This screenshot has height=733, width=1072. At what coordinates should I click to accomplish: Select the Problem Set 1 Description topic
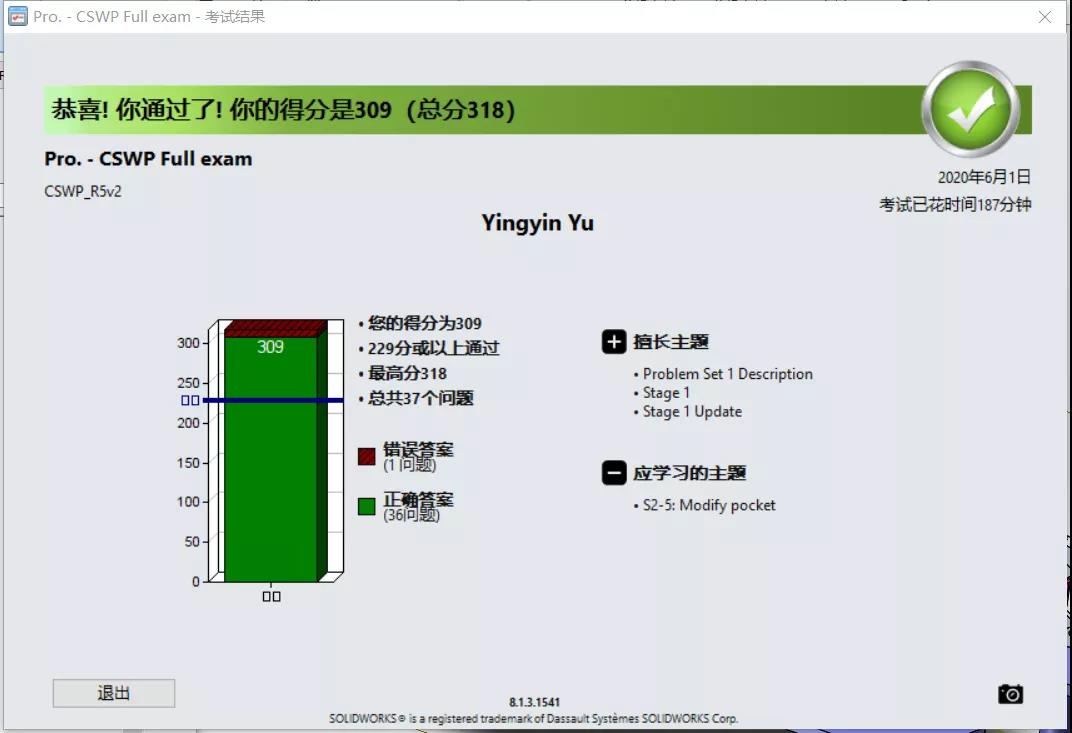[727, 374]
